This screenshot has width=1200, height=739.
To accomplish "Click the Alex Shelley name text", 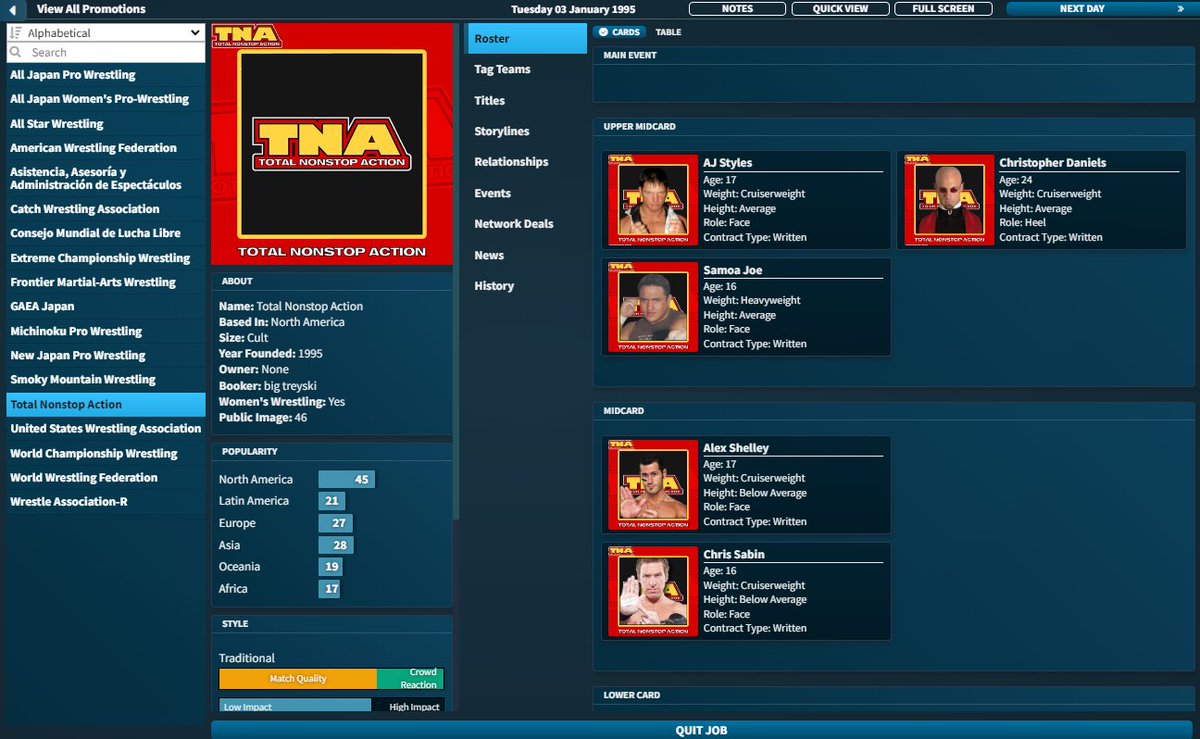I will pyautogui.click(x=736, y=448).
